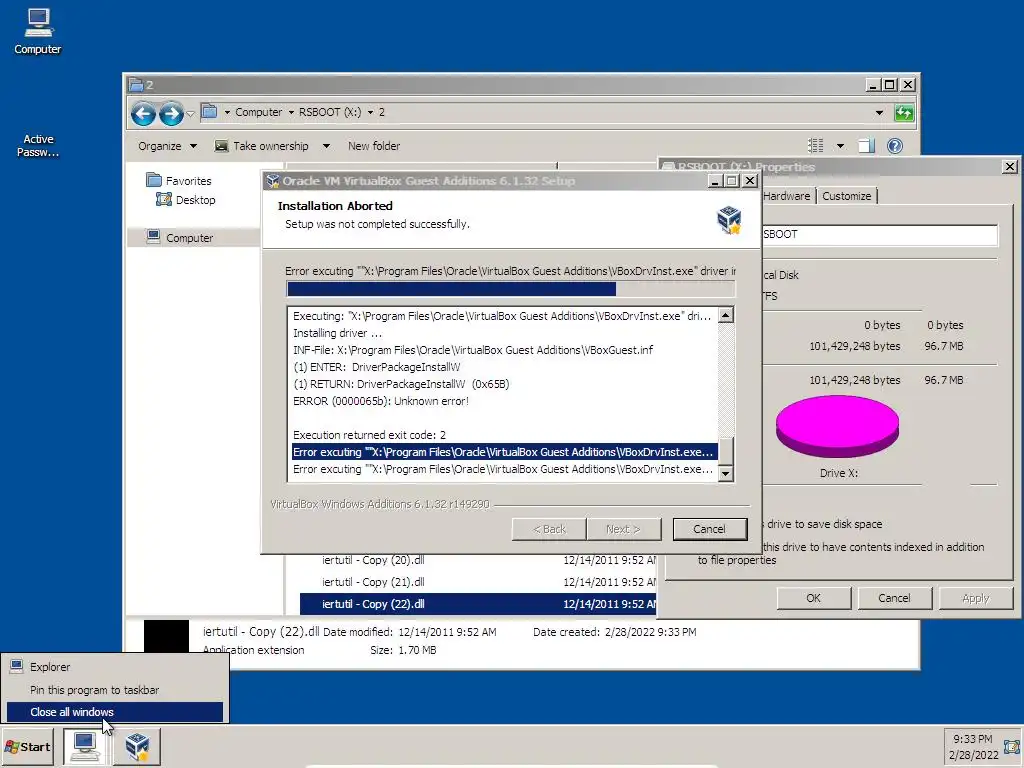Viewport: 1024px width, 768px height.
Task: Select highlighted 'Error excuting' log line
Action: tap(504, 452)
